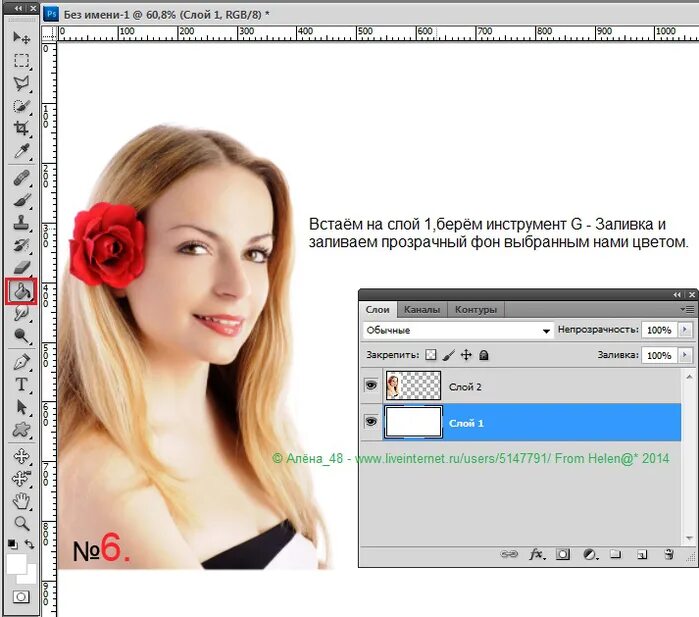The image size is (699, 617).
Task: Toggle lock all for the layer
Action: [x=484, y=355]
